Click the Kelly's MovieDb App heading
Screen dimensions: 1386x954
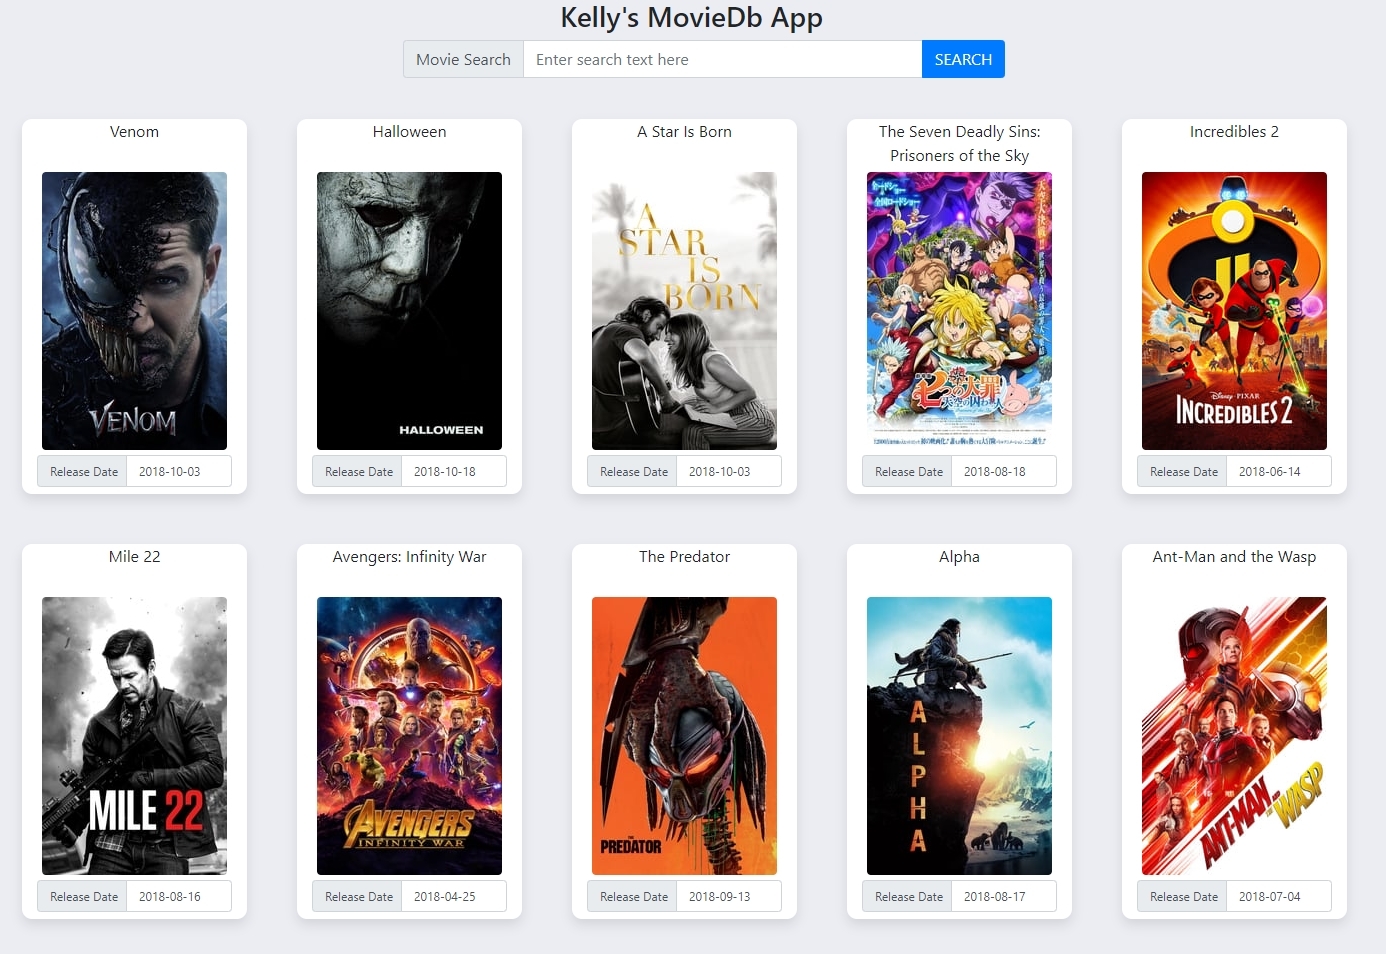[x=692, y=17]
